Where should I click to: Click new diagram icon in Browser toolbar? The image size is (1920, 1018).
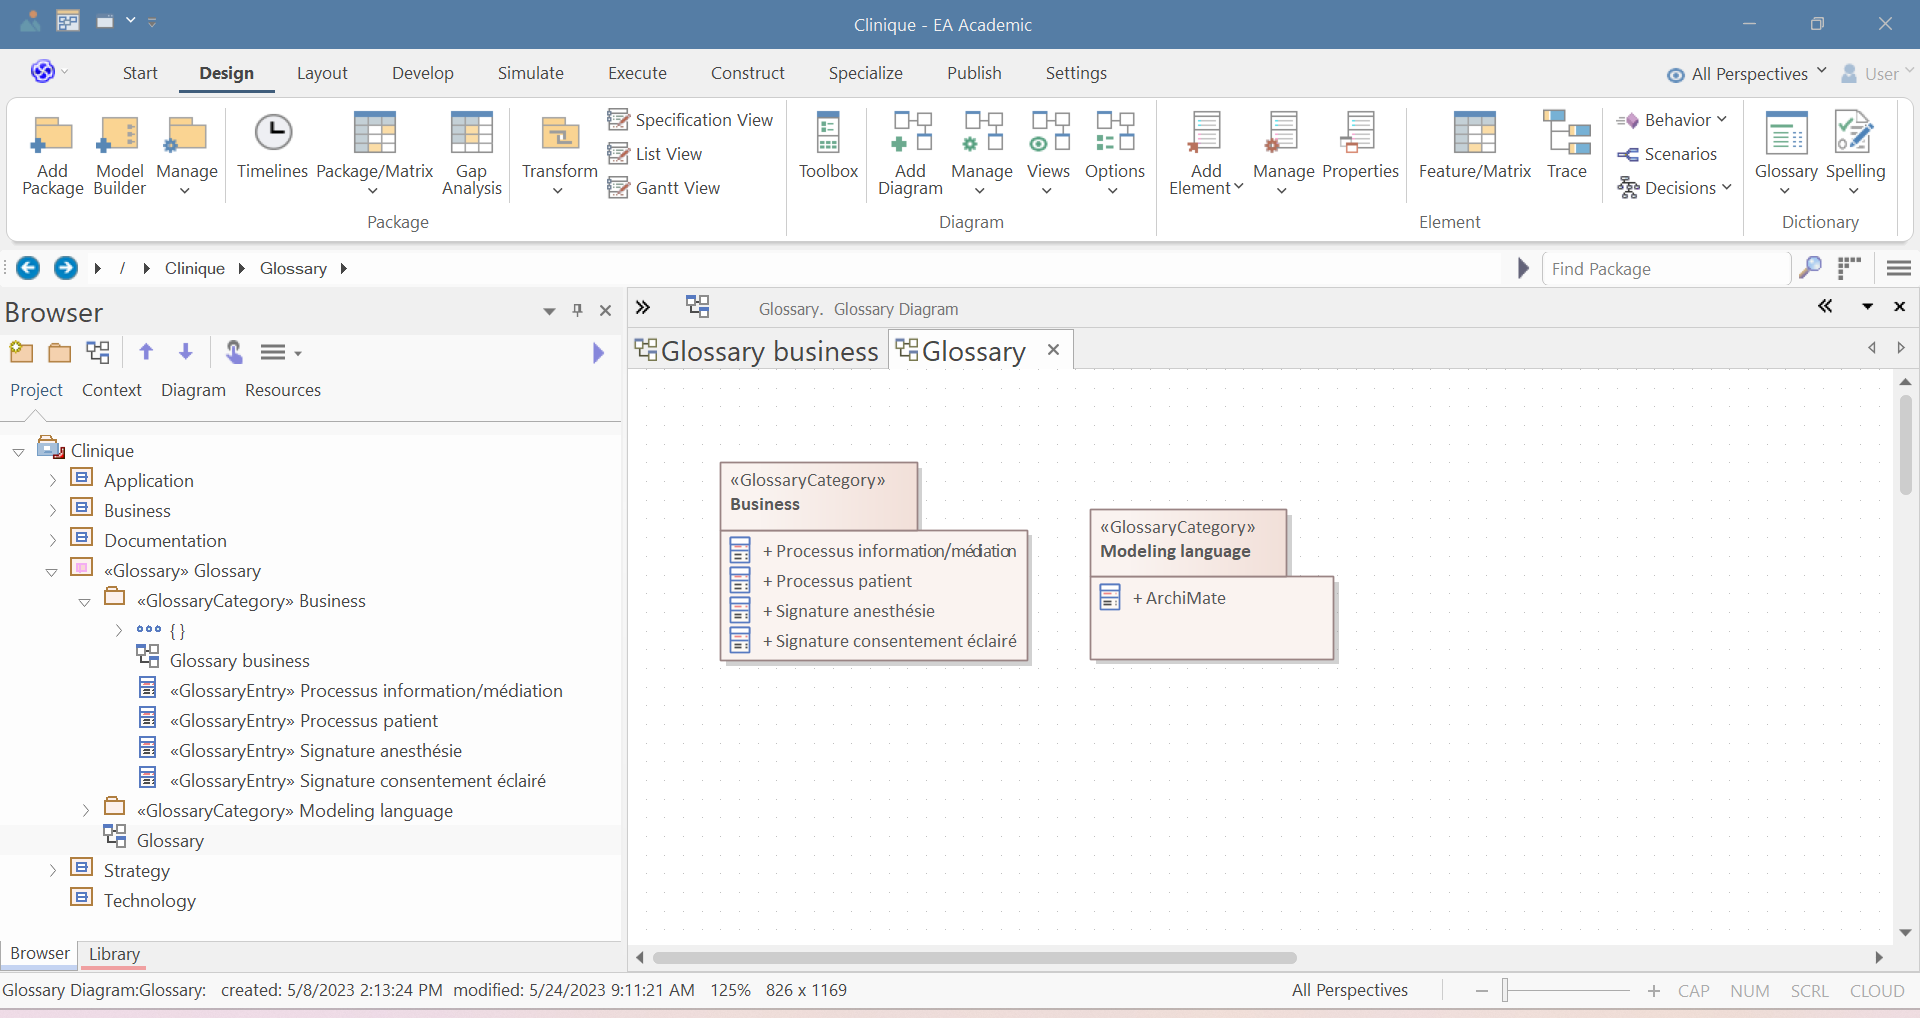pos(98,352)
